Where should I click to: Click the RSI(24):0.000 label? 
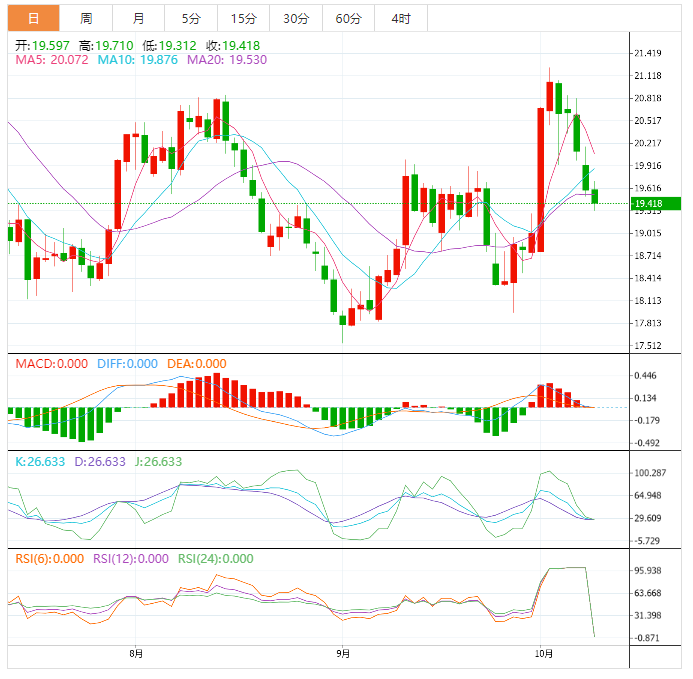click(x=216, y=559)
